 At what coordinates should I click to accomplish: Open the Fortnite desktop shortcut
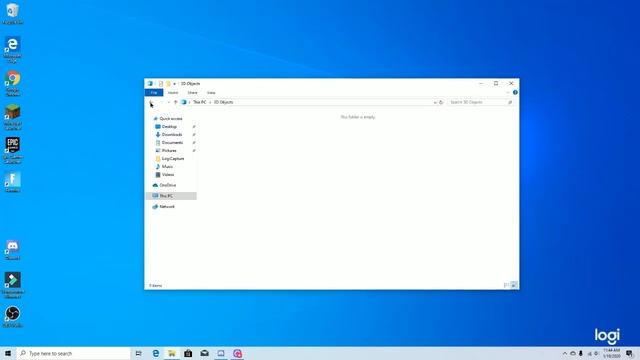(12, 182)
